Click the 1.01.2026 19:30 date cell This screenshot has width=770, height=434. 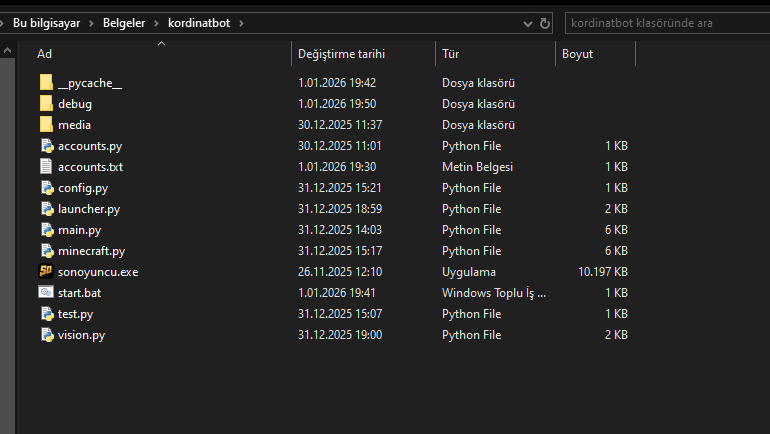click(x=337, y=167)
